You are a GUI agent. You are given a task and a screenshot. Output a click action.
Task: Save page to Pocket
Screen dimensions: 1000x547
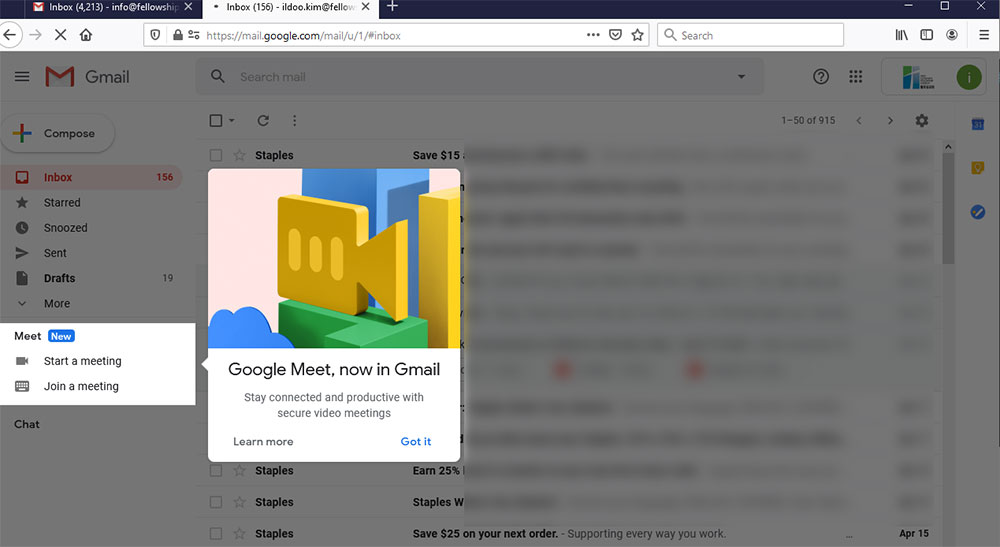click(x=615, y=35)
